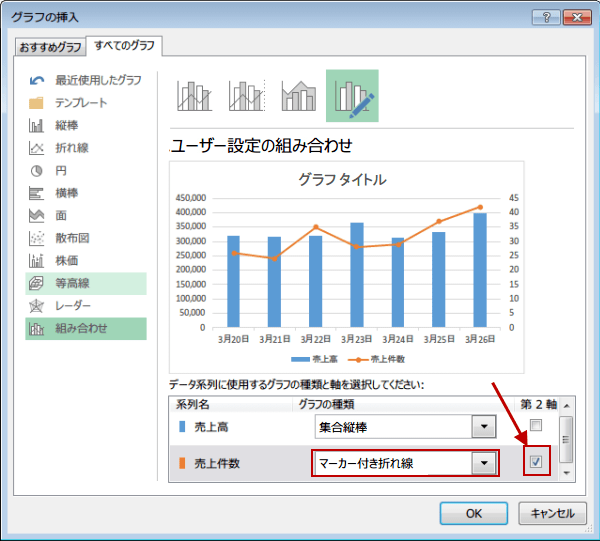600x541 pixels.
Task: Select the stacked area-clustered column icon
Action: click(299, 96)
